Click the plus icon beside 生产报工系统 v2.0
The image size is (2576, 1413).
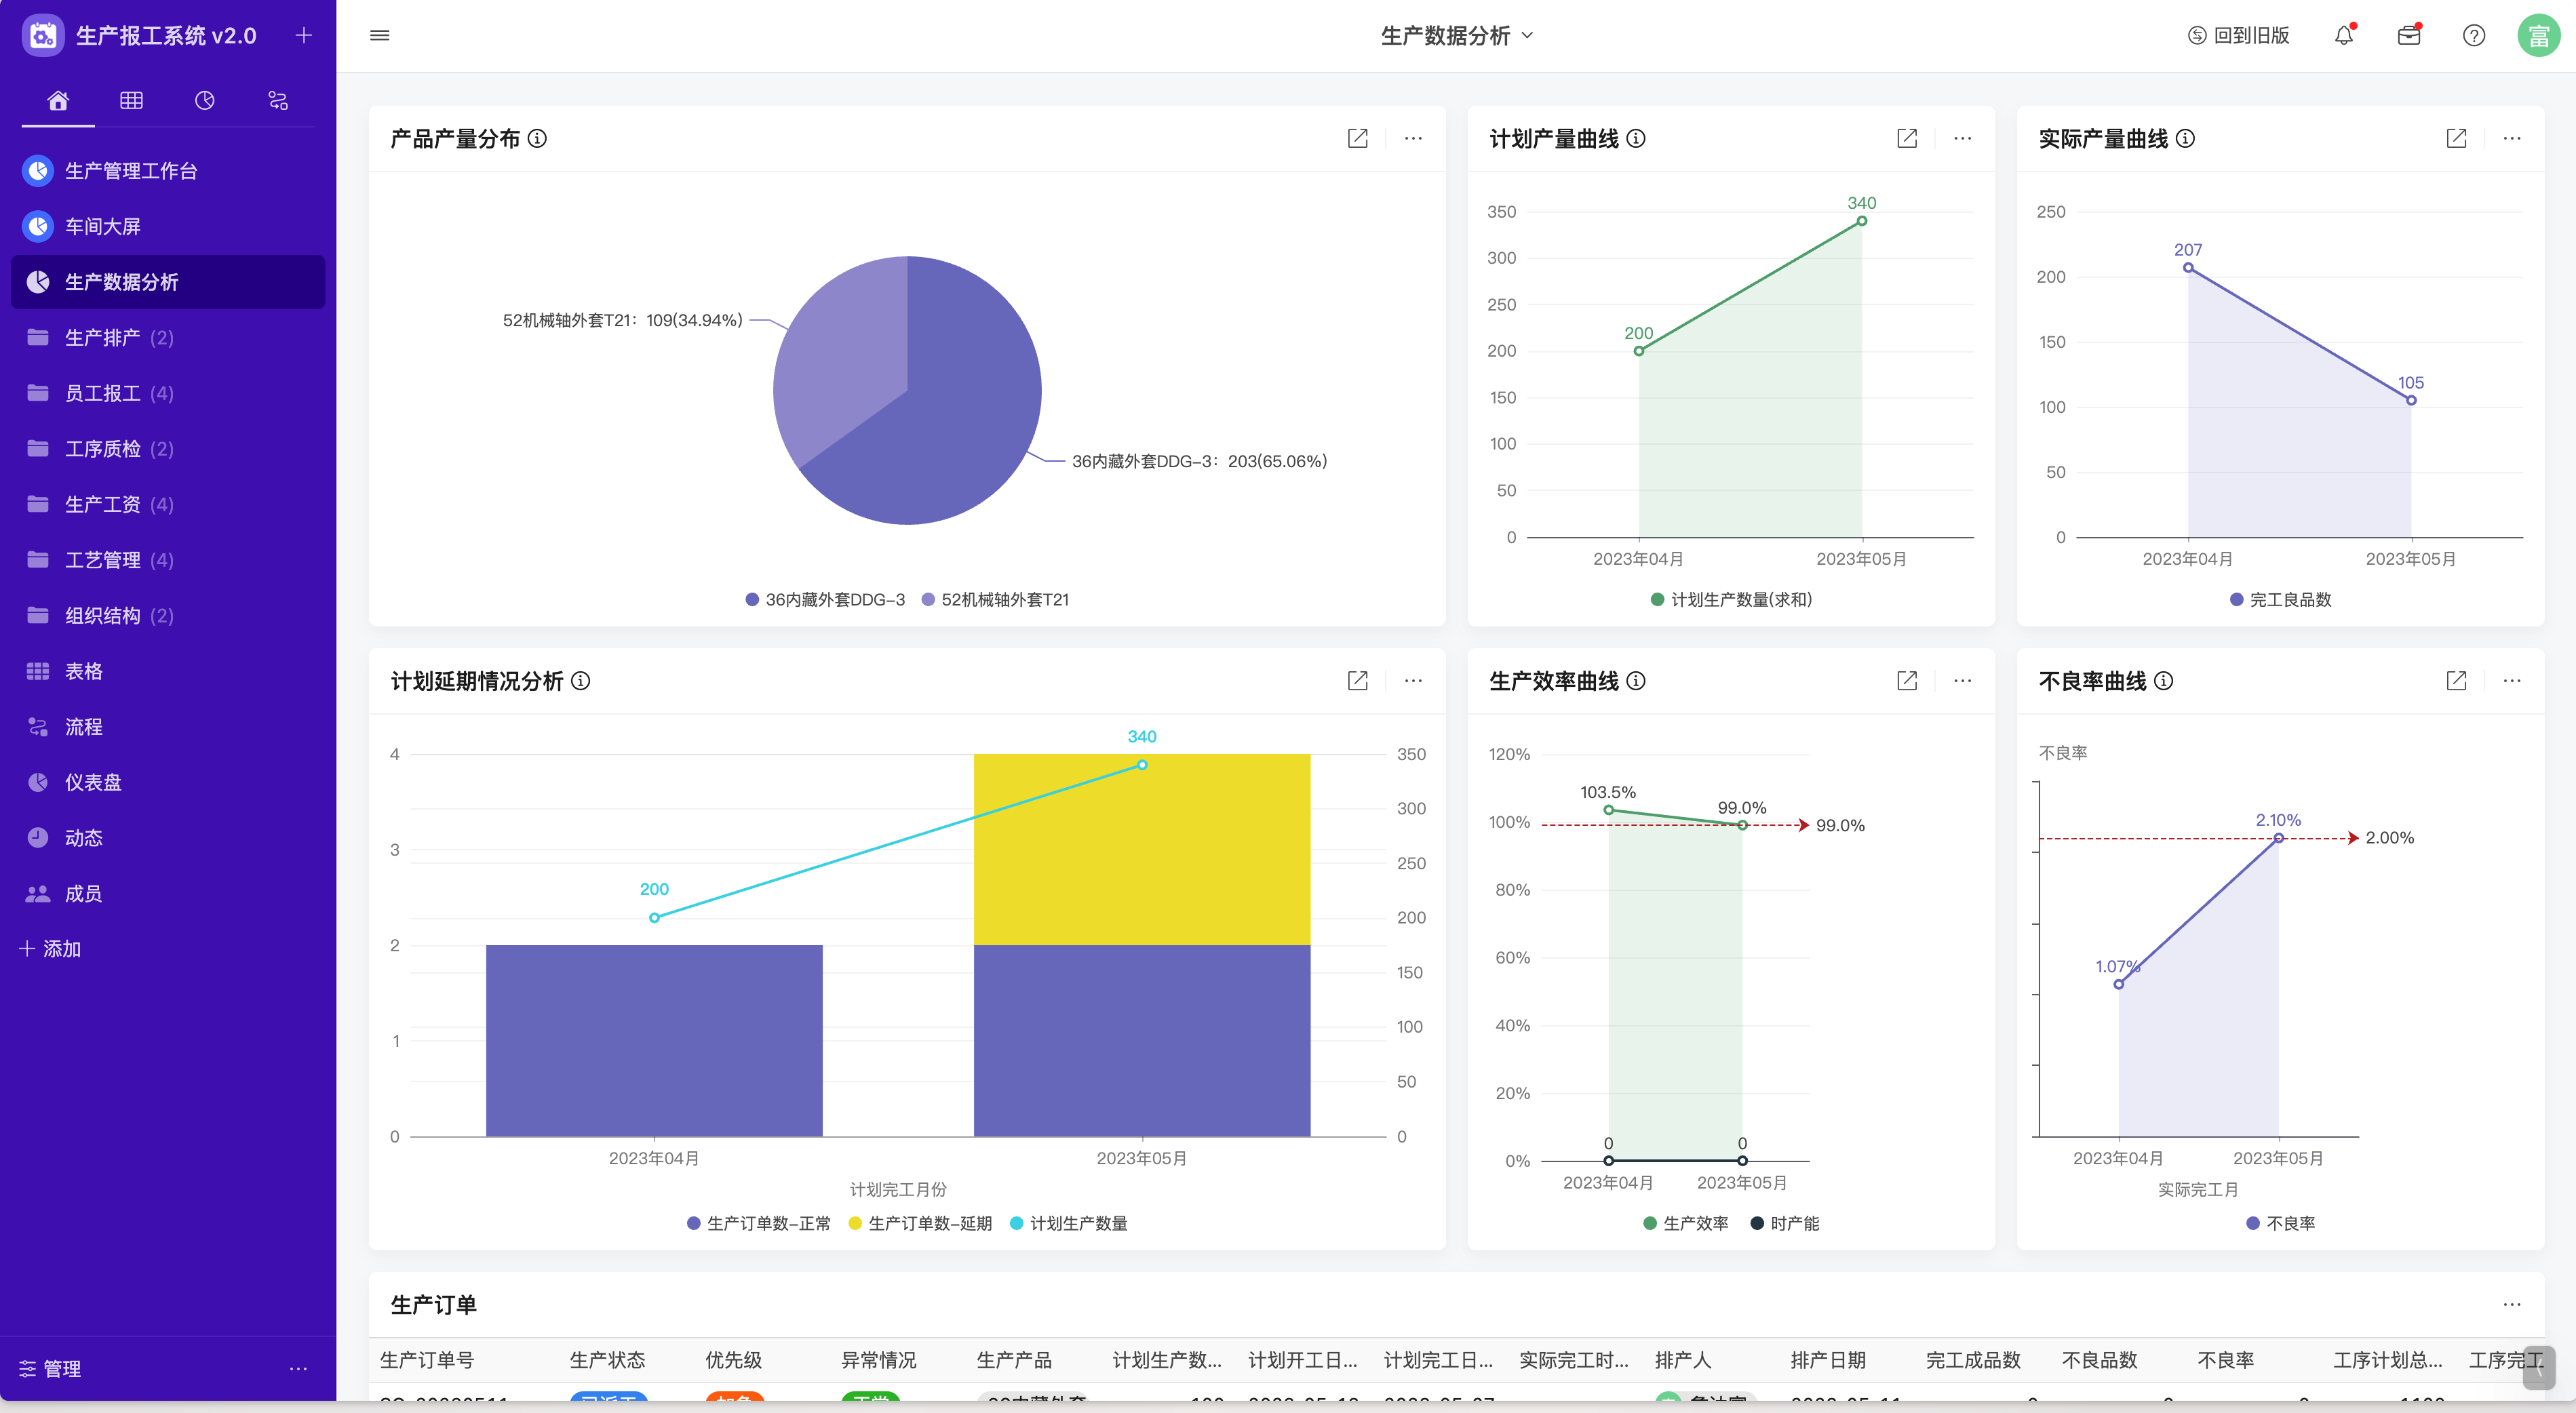tap(304, 36)
